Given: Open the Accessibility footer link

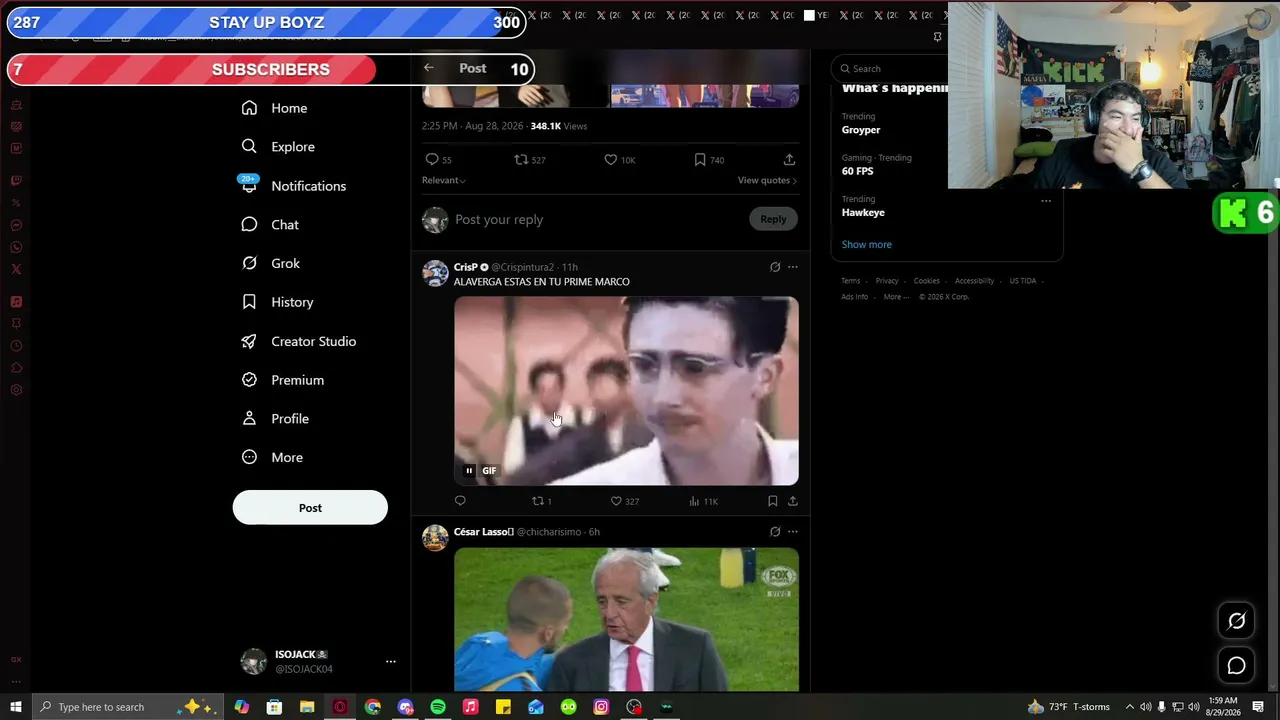Looking at the screenshot, I should click(x=974, y=281).
